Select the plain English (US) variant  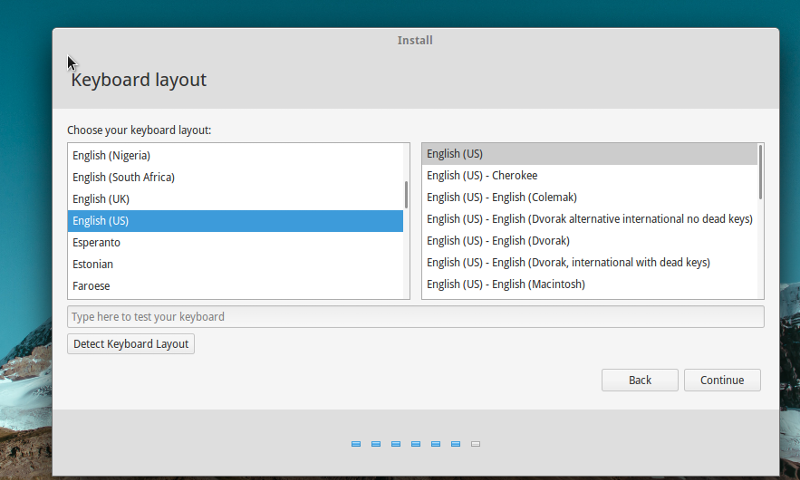[x=589, y=154]
